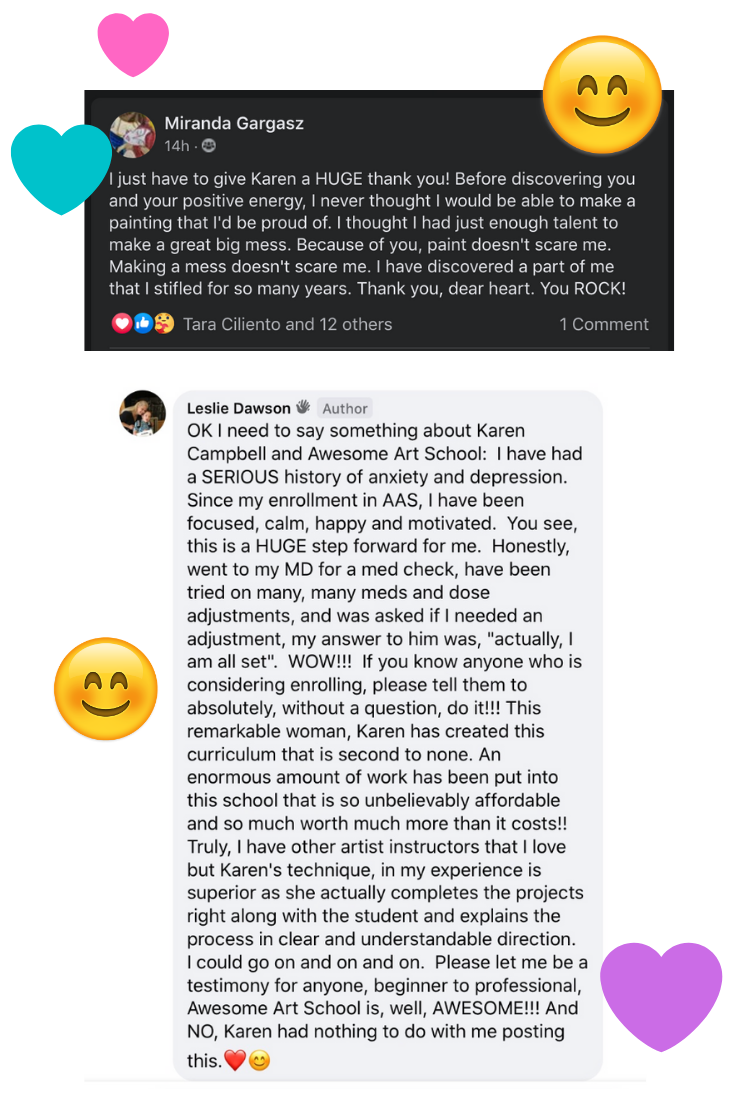Click the group privacy icon next to 14h
This screenshot has height=1102, width=735.
209,145
